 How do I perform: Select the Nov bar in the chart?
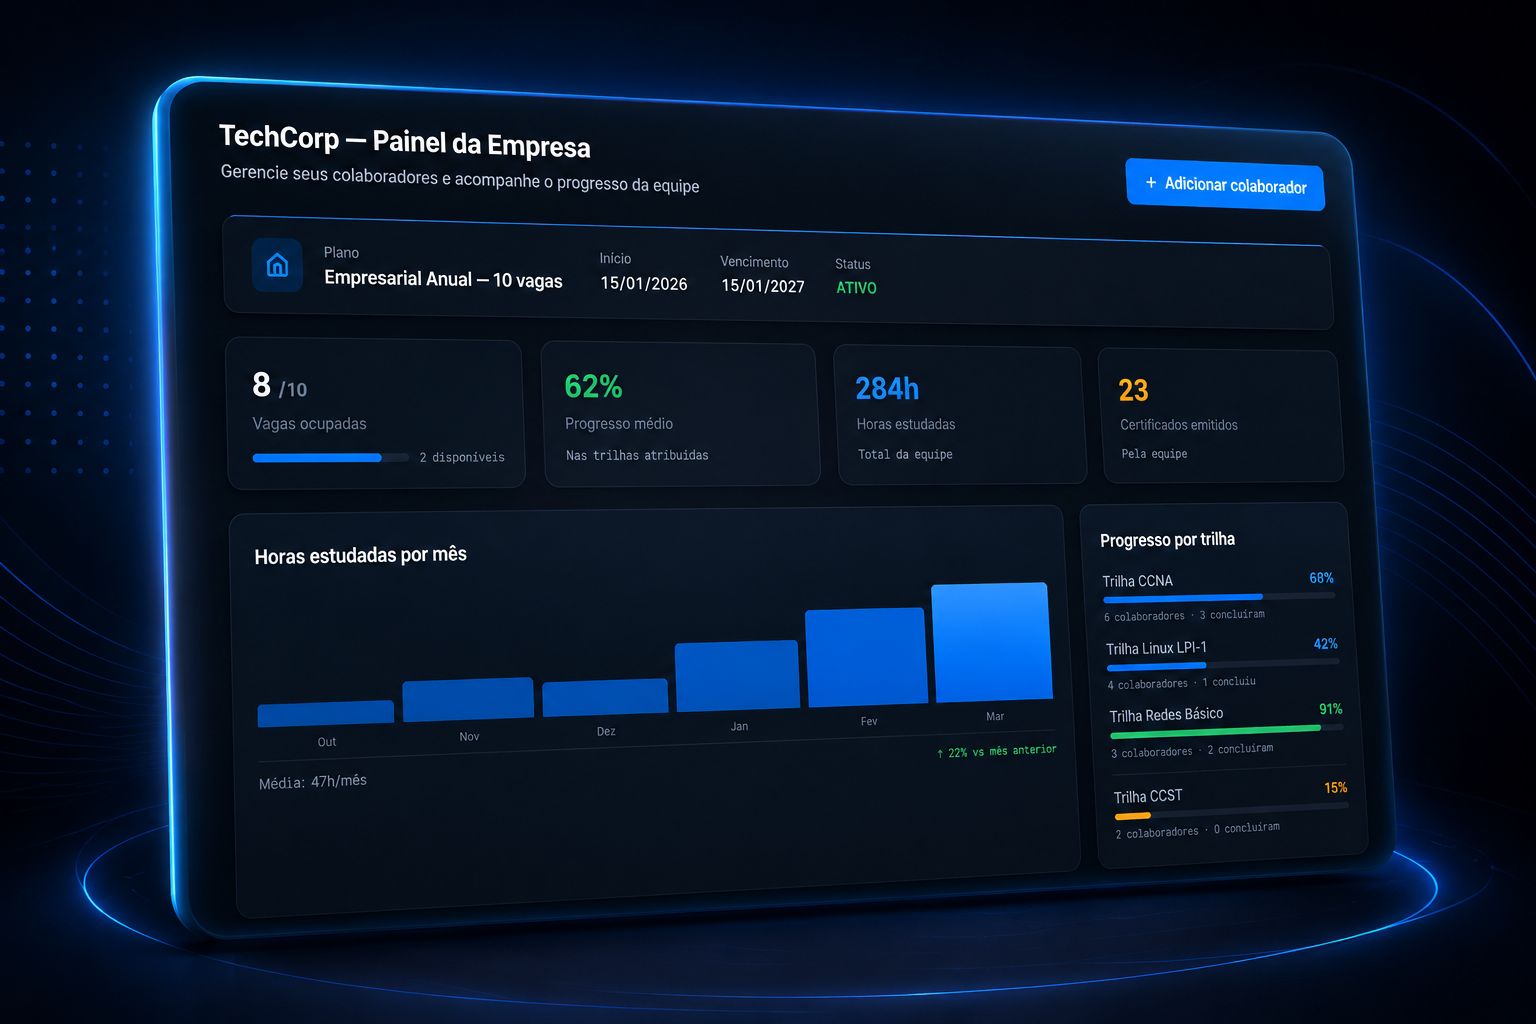[x=468, y=699]
